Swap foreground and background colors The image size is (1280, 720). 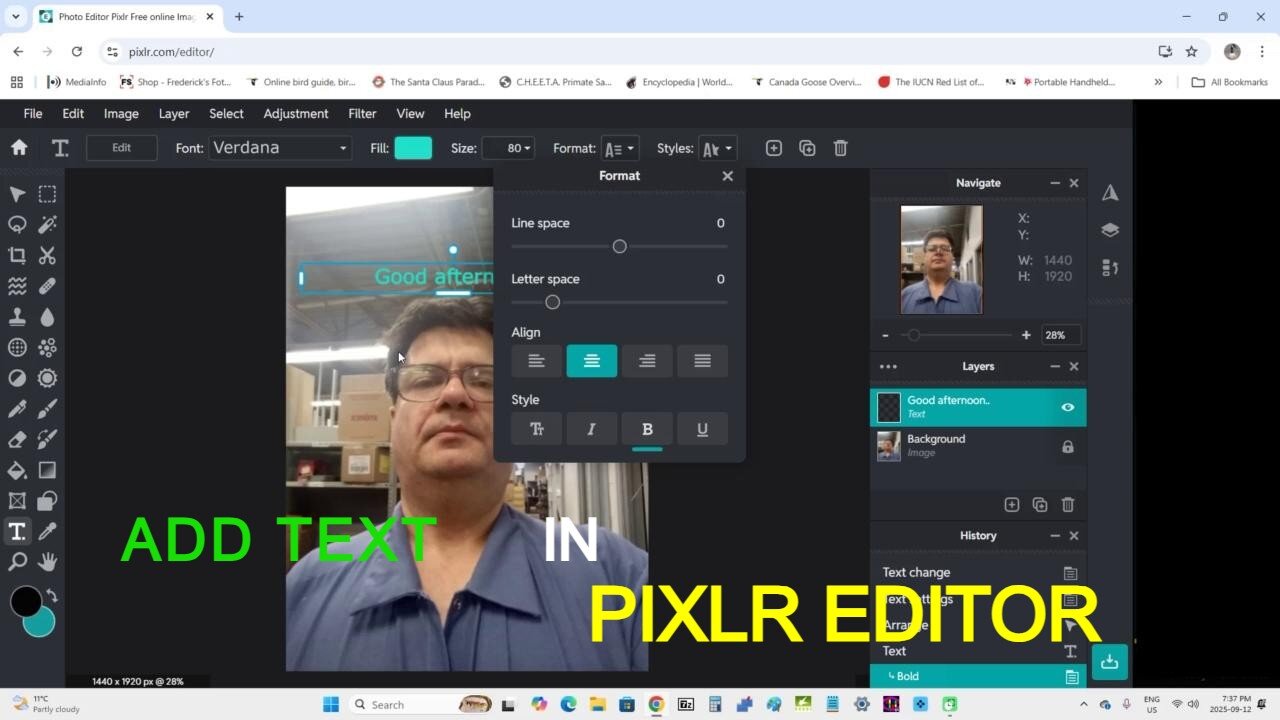point(51,596)
